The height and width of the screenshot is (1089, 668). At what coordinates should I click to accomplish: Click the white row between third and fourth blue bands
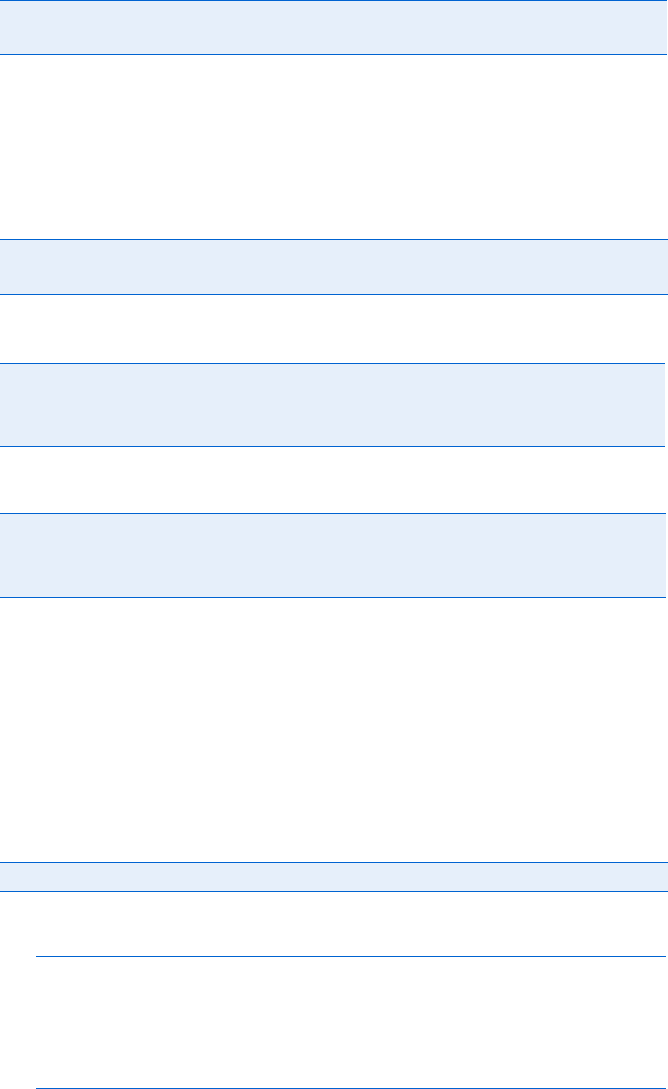tap(333, 479)
